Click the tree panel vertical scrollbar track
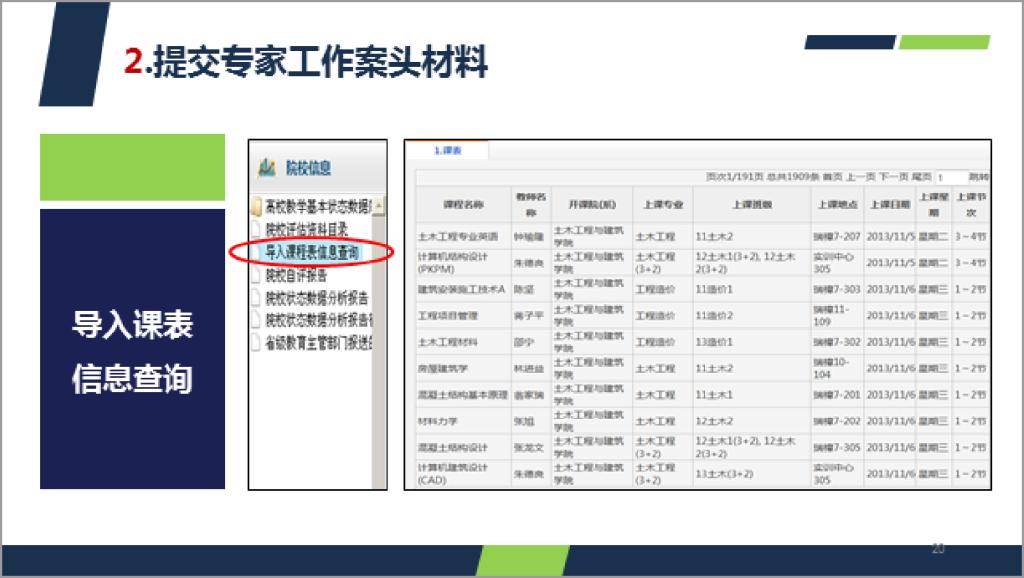The image size is (1024, 578). click(379, 353)
